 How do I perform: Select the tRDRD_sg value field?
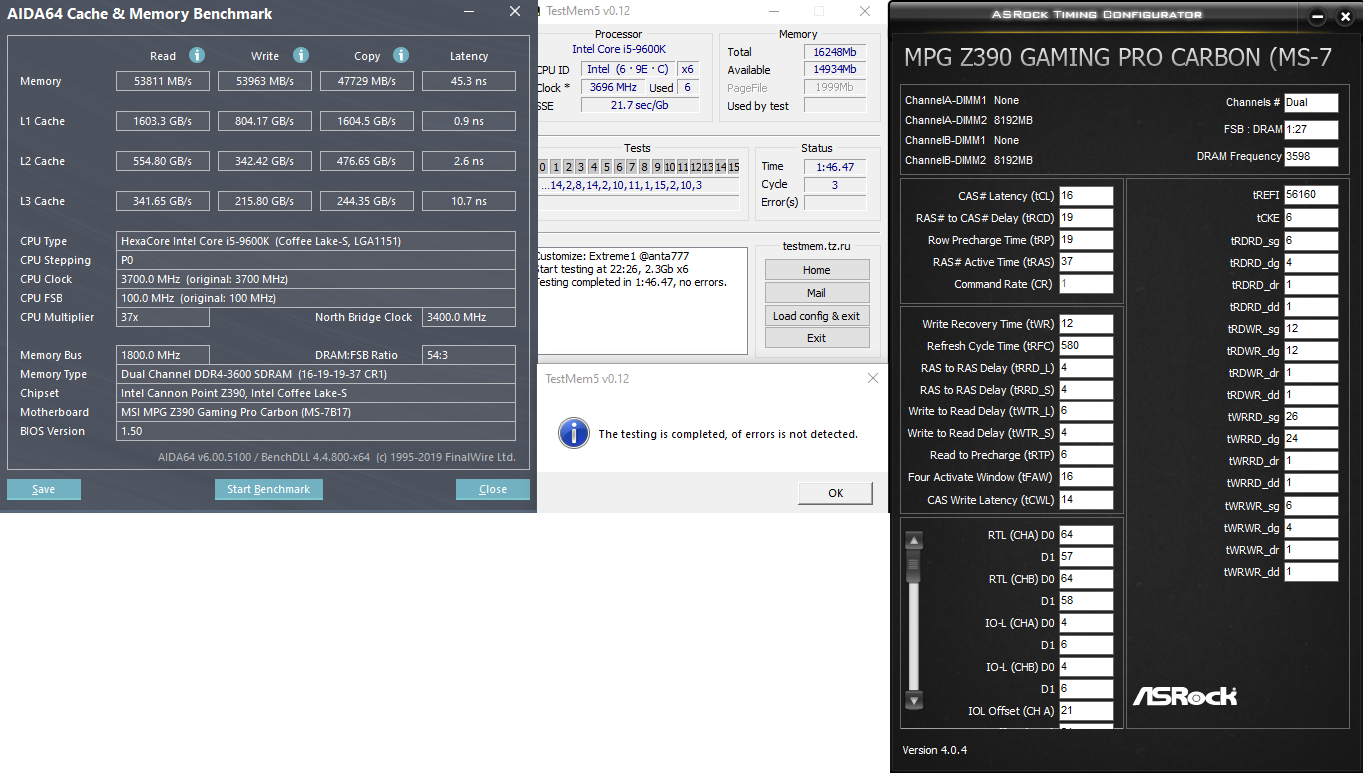point(1311,241)
